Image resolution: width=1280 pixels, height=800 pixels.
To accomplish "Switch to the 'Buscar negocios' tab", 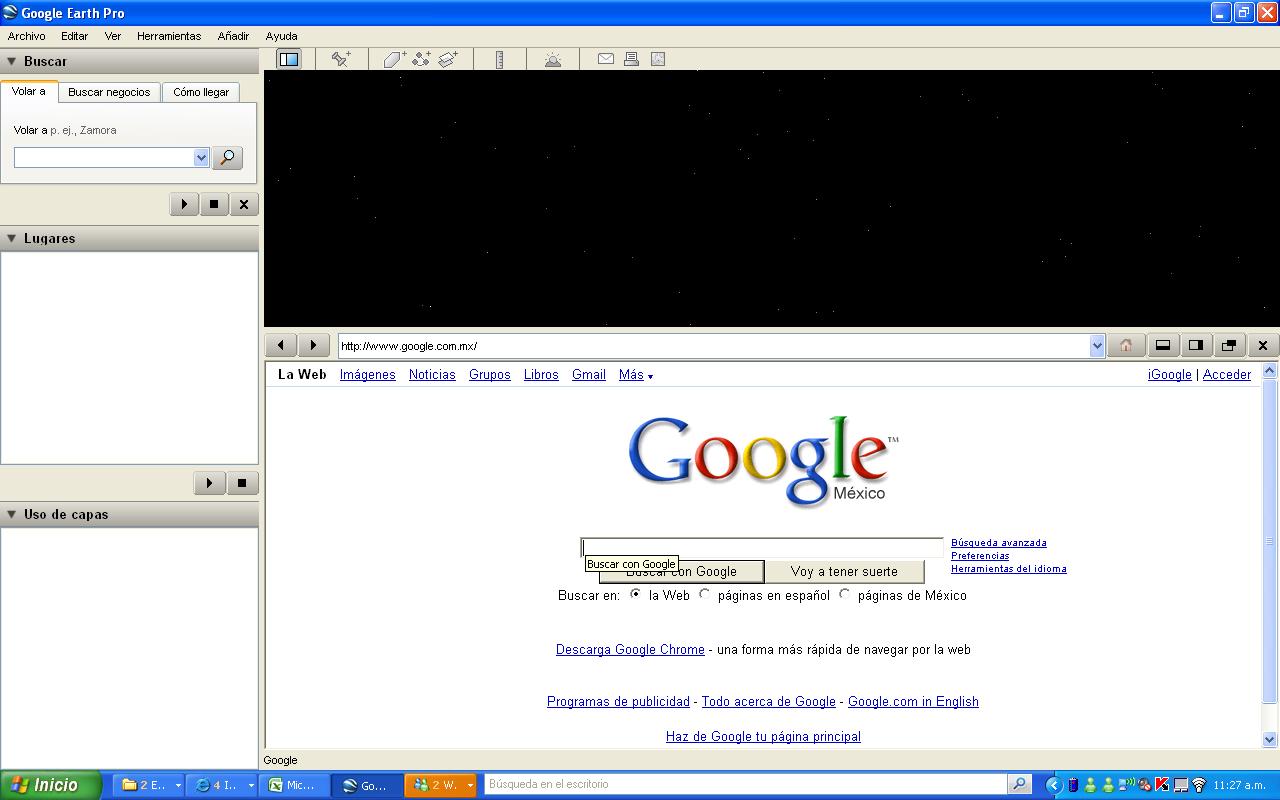I will click(109, 92).
